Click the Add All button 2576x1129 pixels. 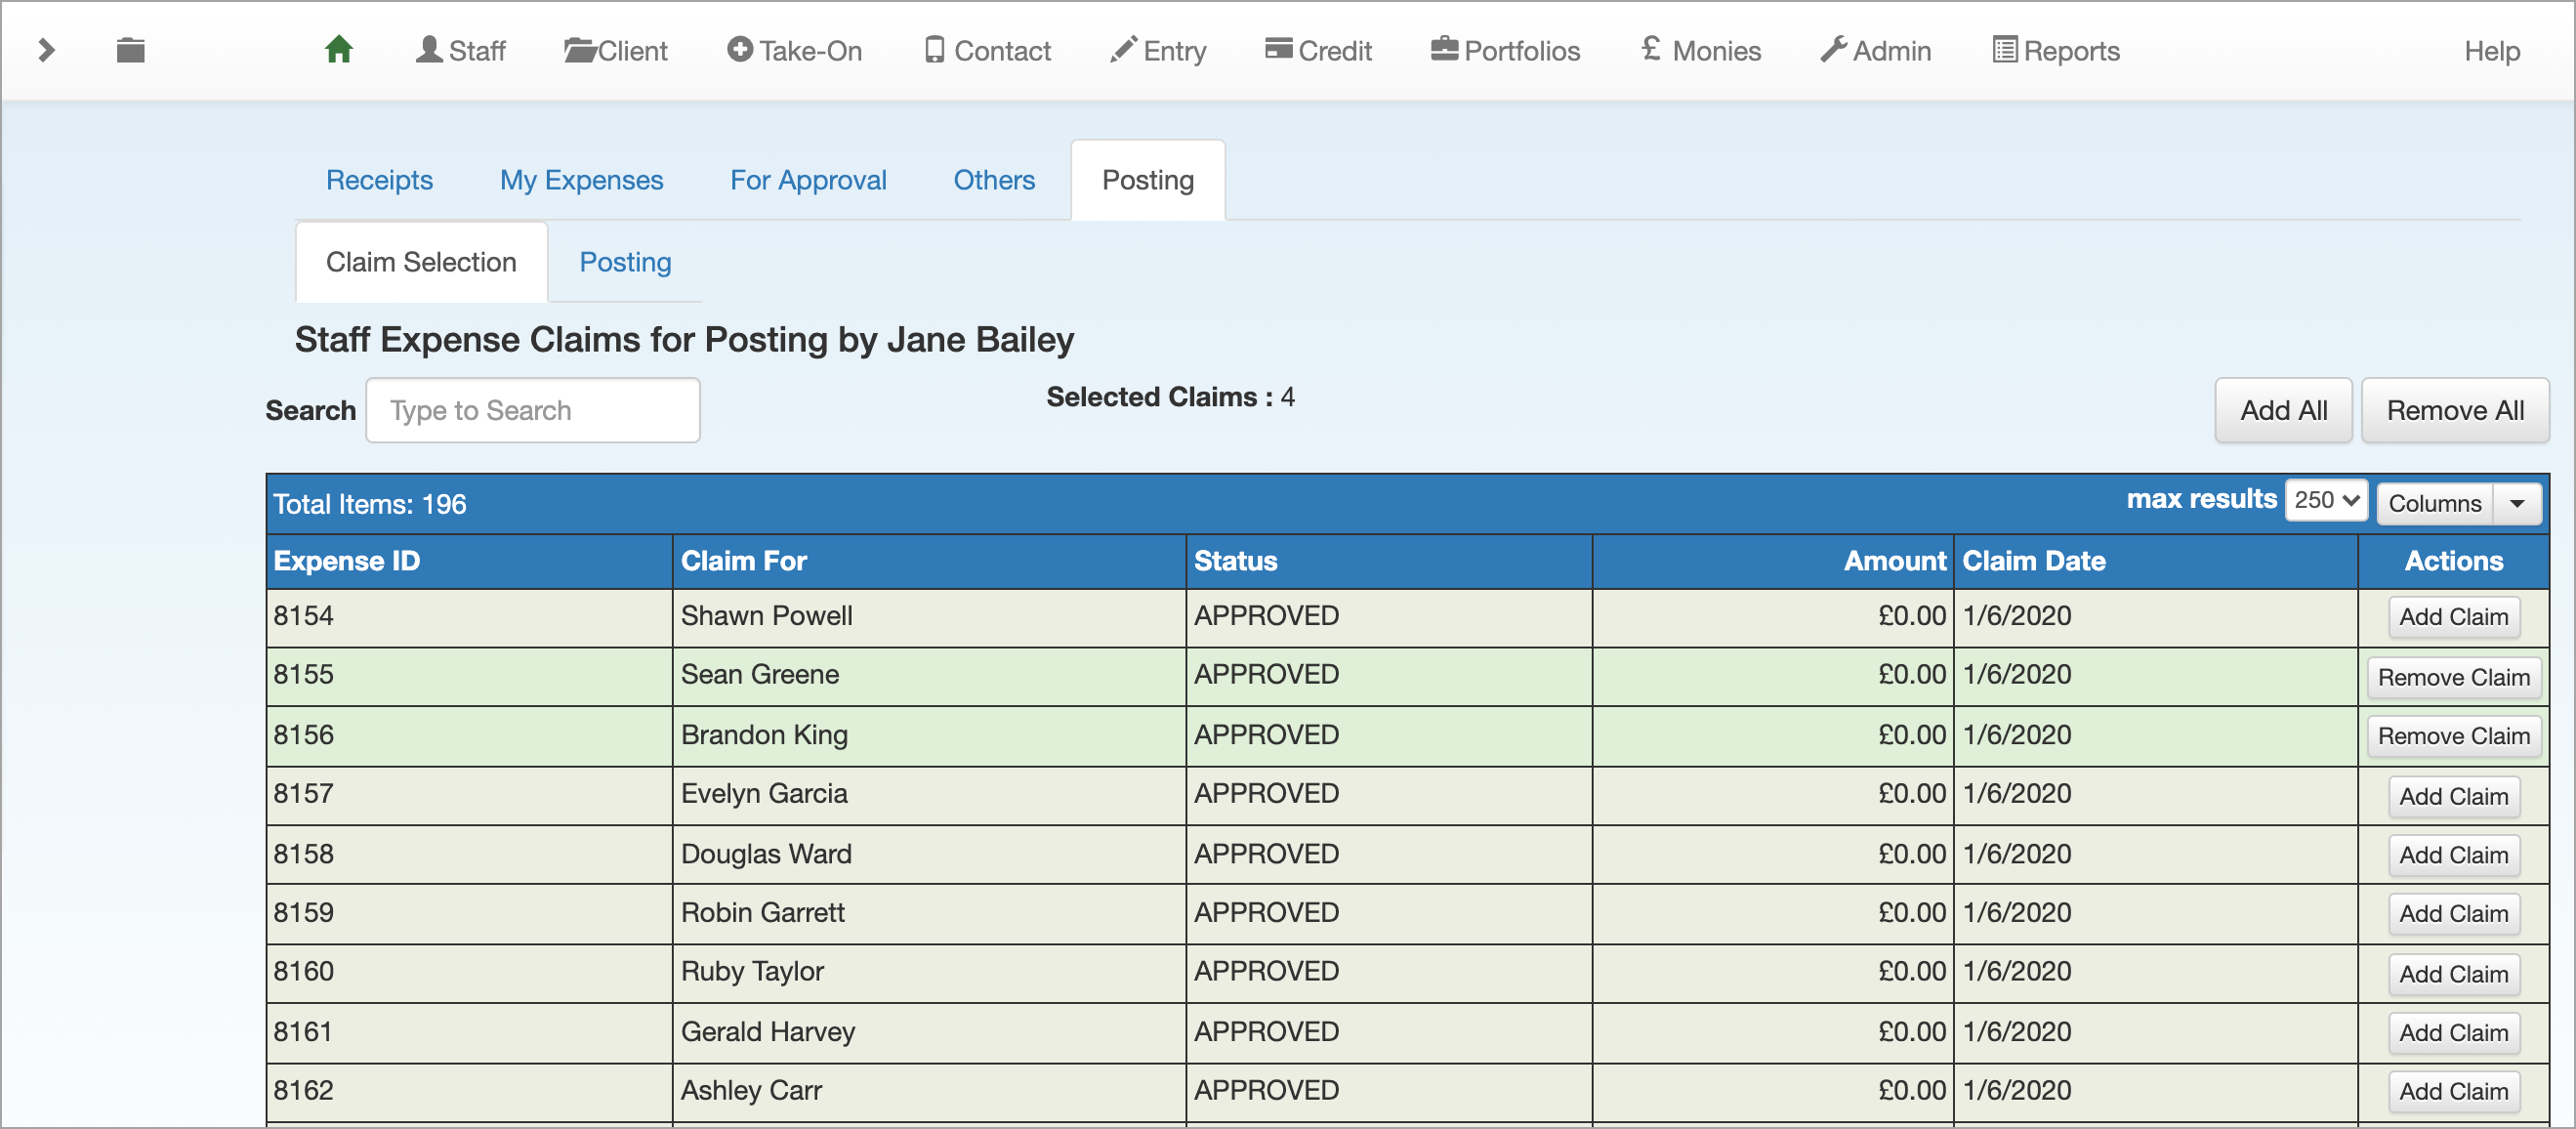[2283, 410]
